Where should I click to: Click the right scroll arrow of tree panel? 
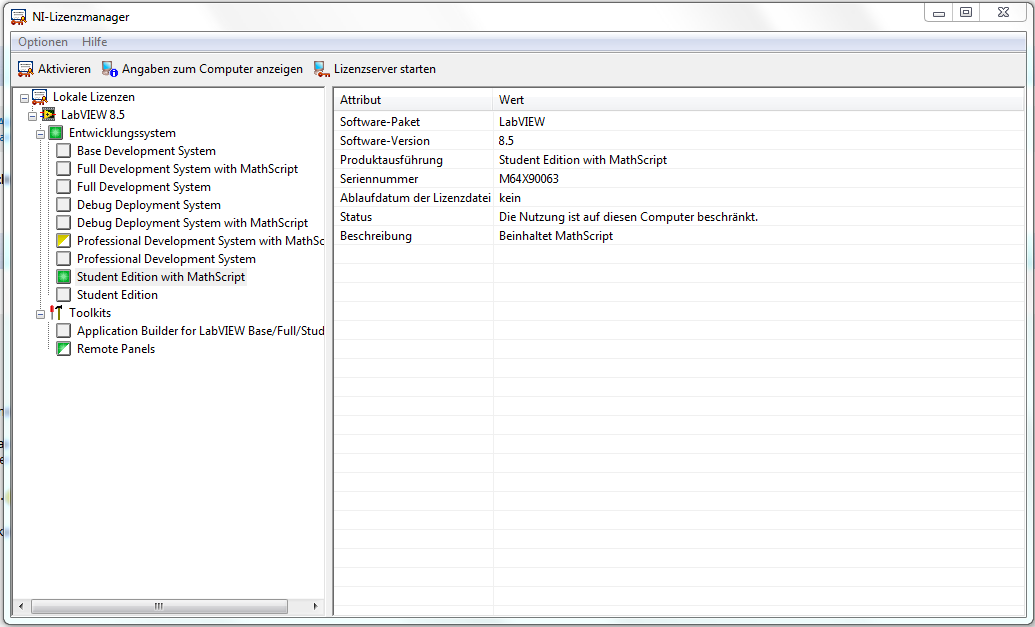coord(316,606)
